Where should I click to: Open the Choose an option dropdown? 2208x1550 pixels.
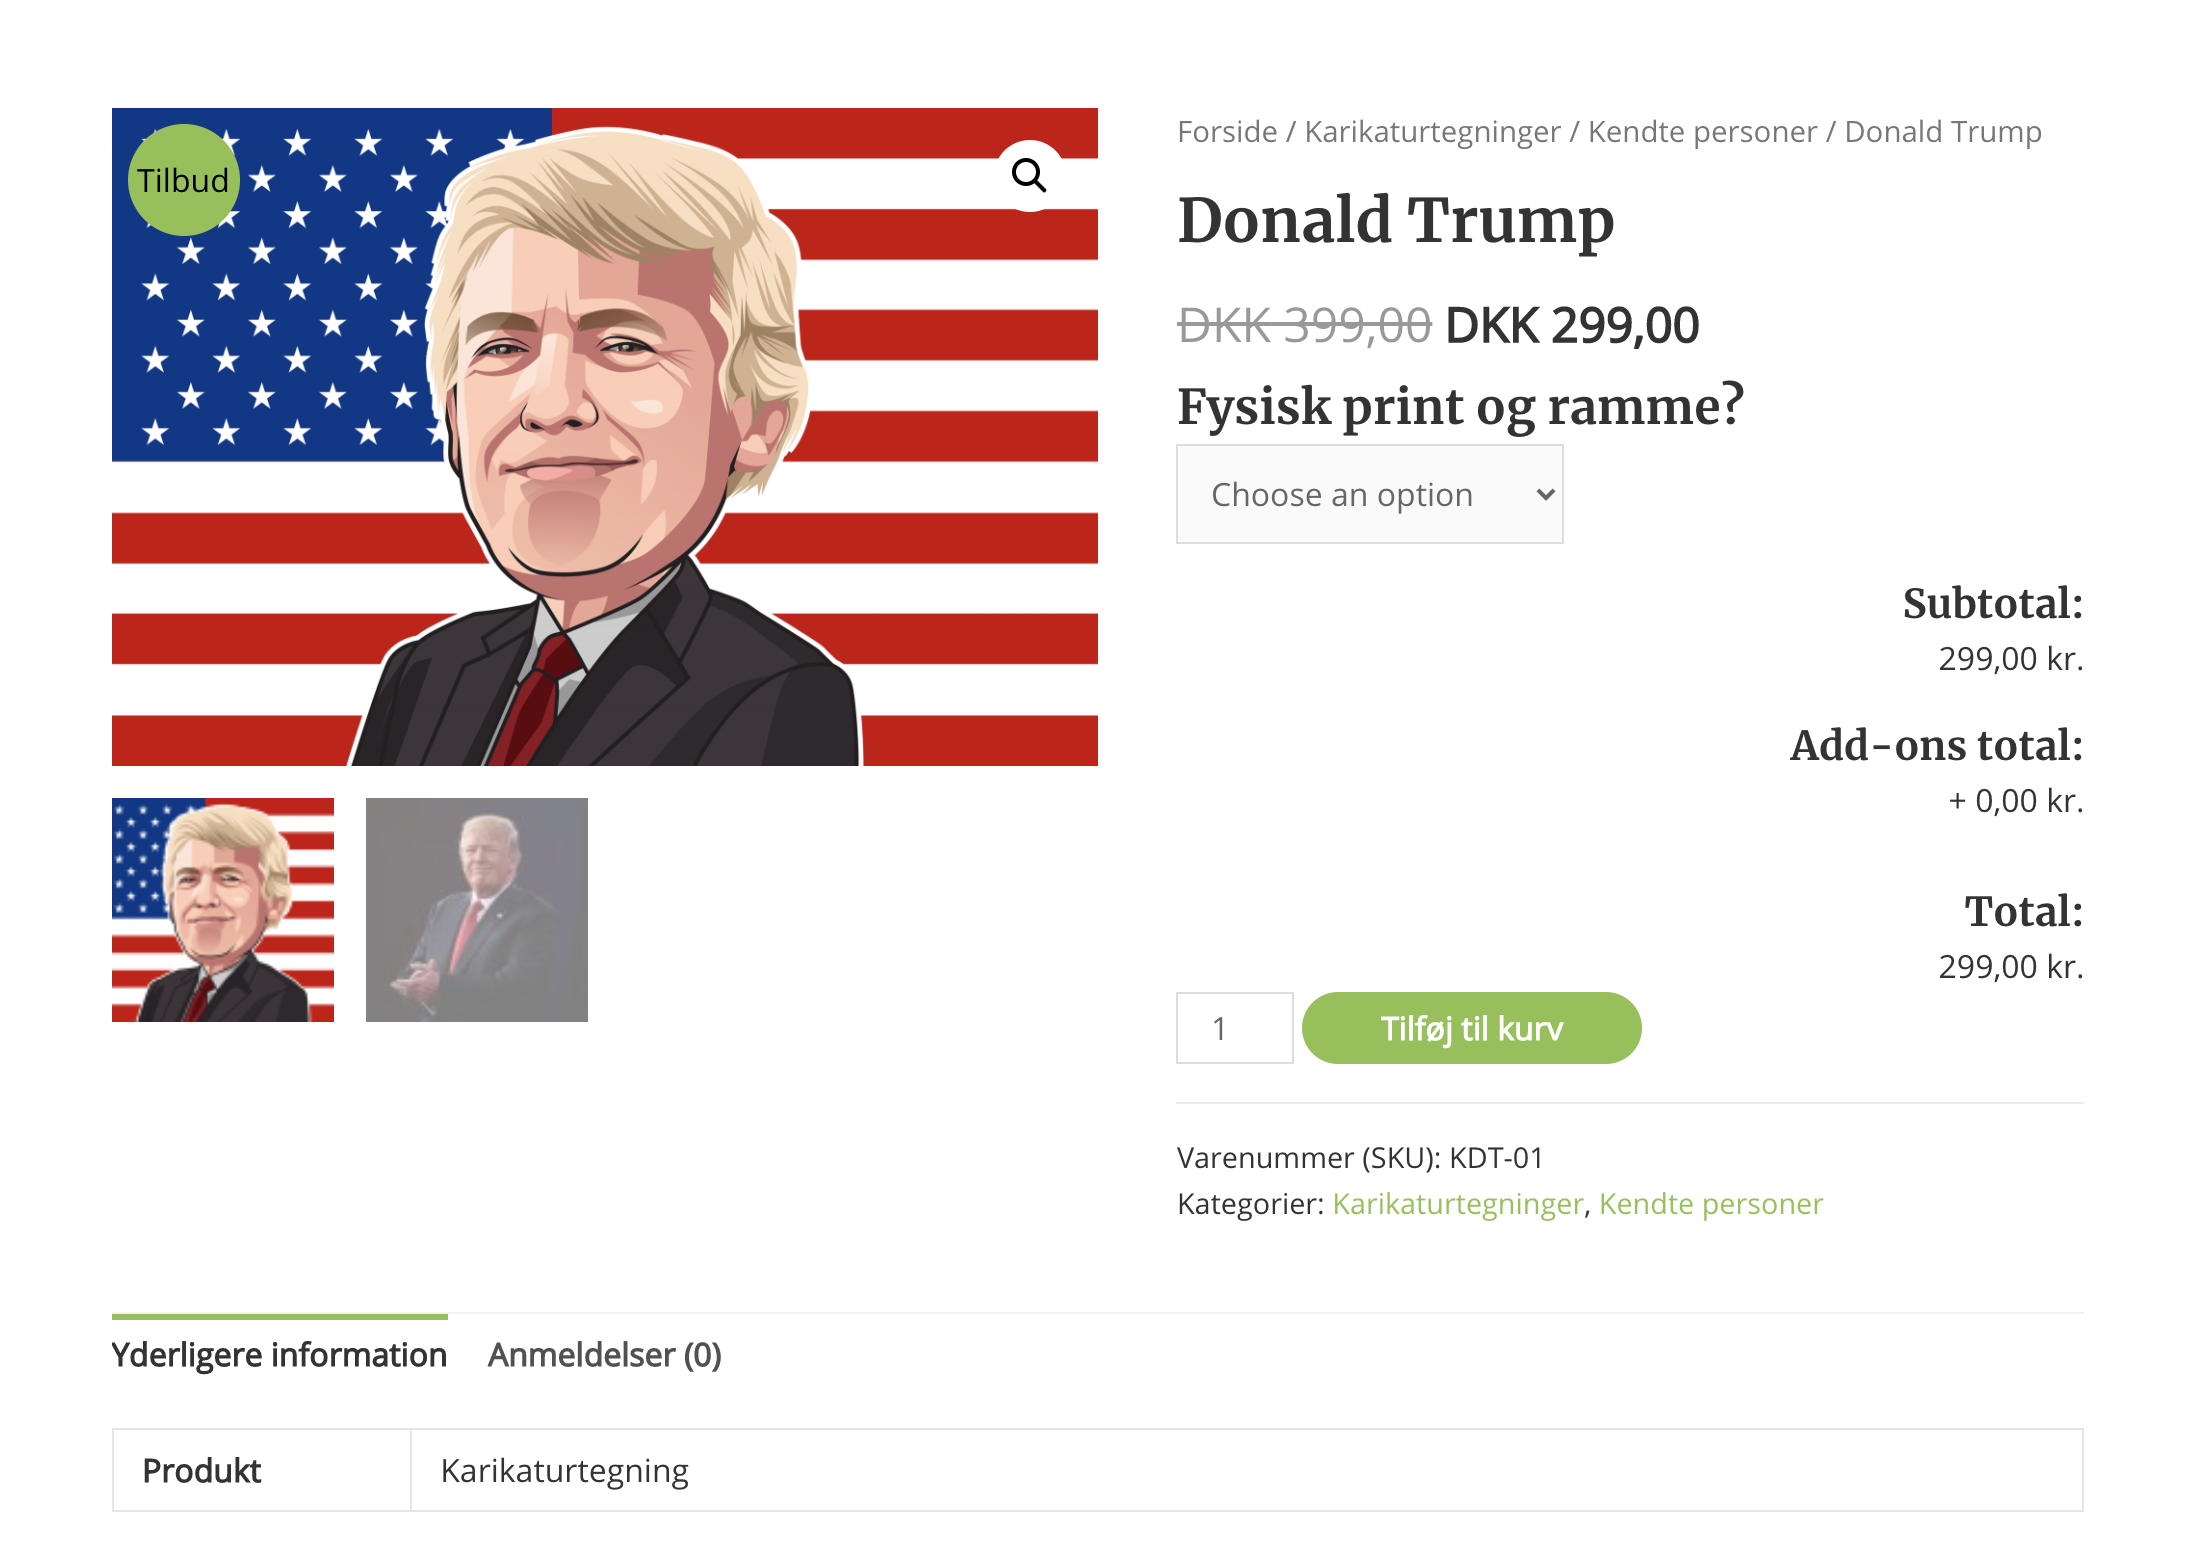[1369, 494]
